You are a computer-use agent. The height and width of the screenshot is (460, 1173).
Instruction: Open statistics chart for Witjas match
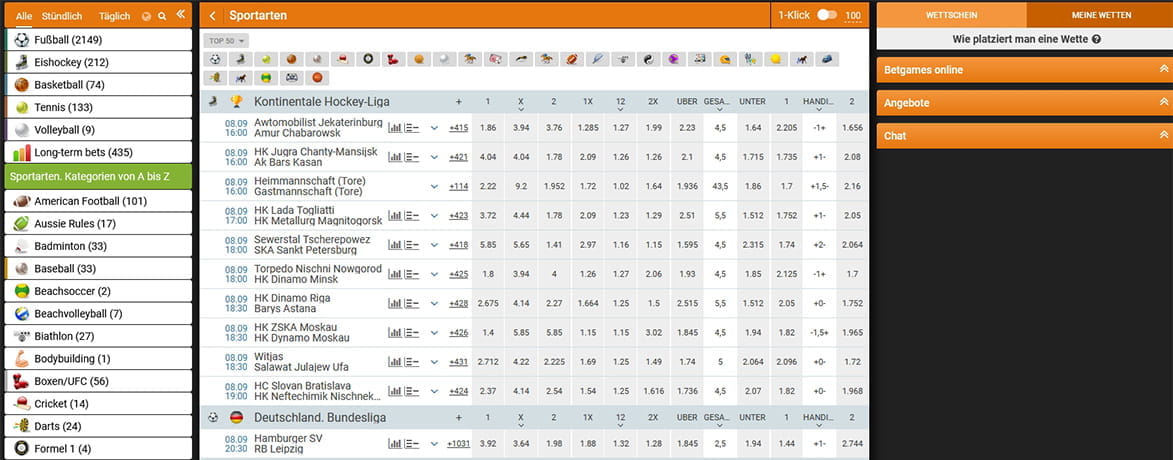tap(395, 362)
